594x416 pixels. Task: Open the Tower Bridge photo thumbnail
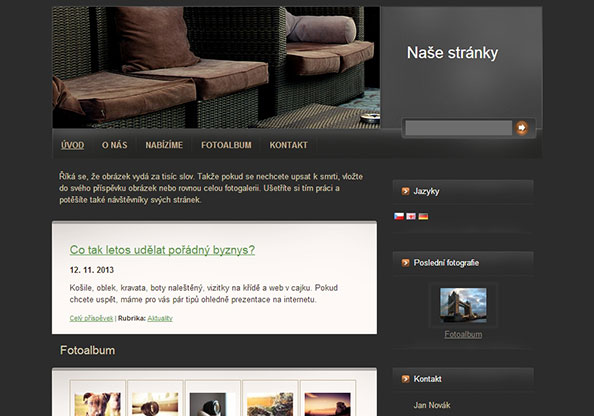pos(463,305)
